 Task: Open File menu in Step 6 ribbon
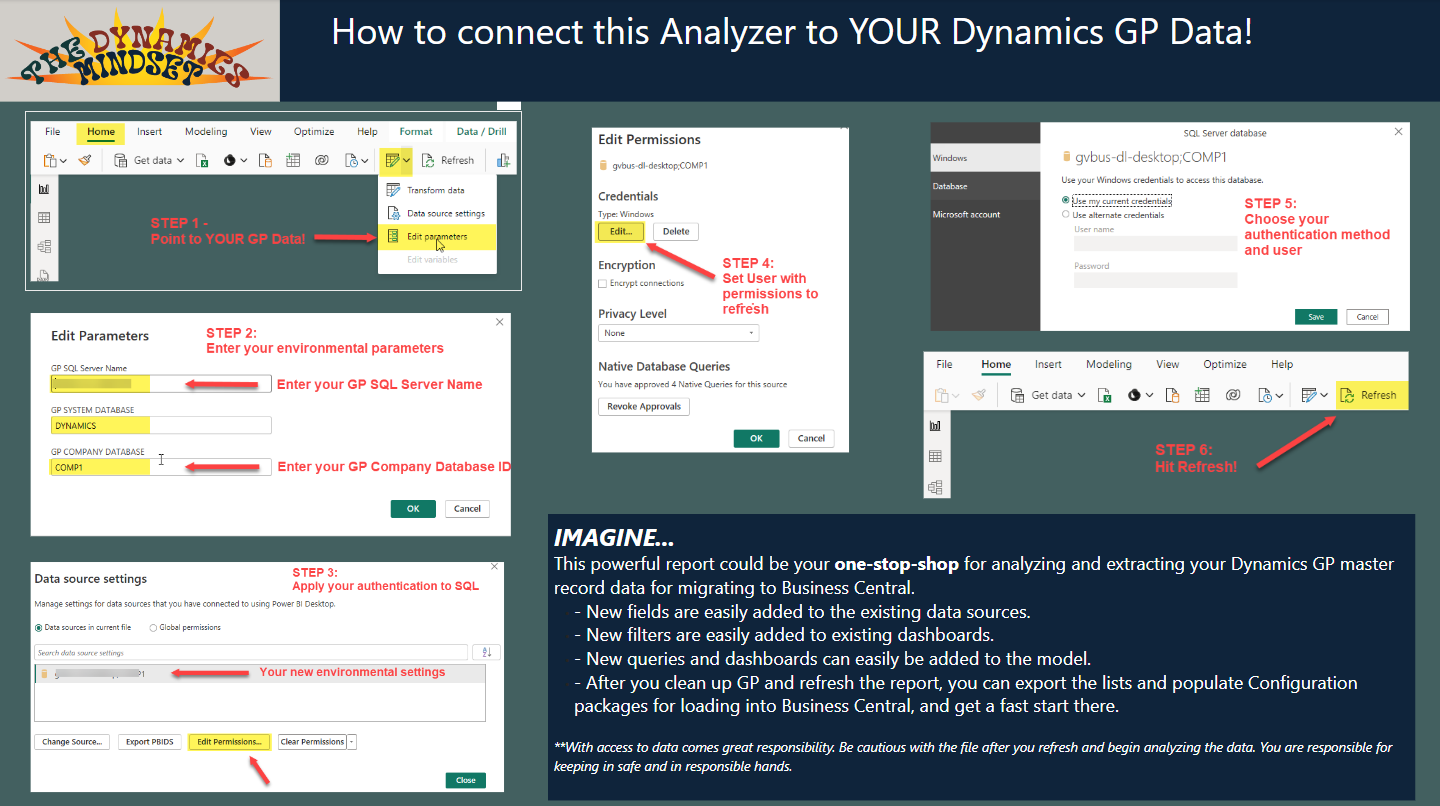(x=944, y=364)
